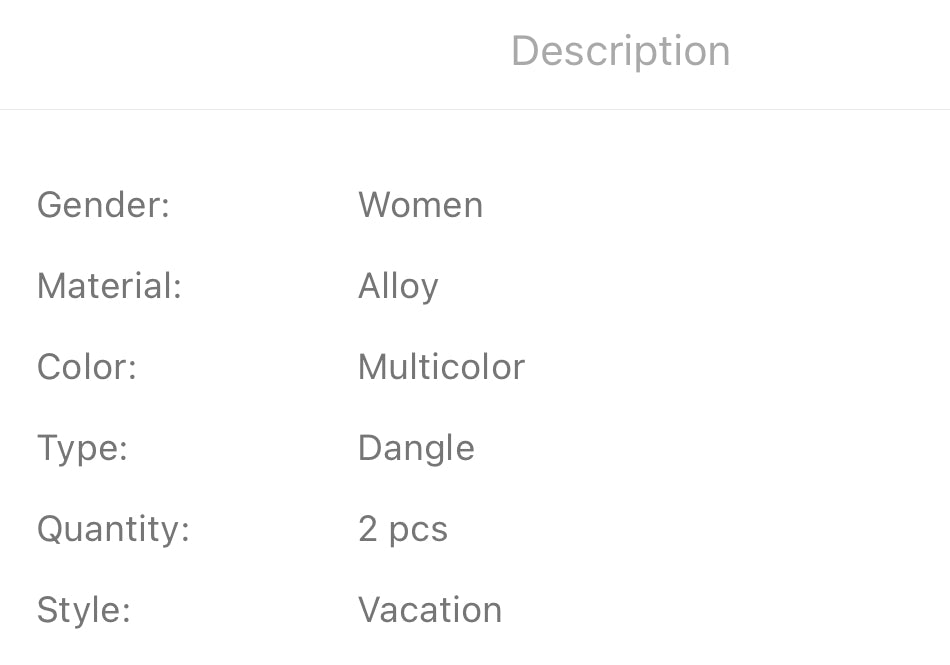Select the Dangle type value
This screenshot has height=665, width=950.
[x=416, y=448]
